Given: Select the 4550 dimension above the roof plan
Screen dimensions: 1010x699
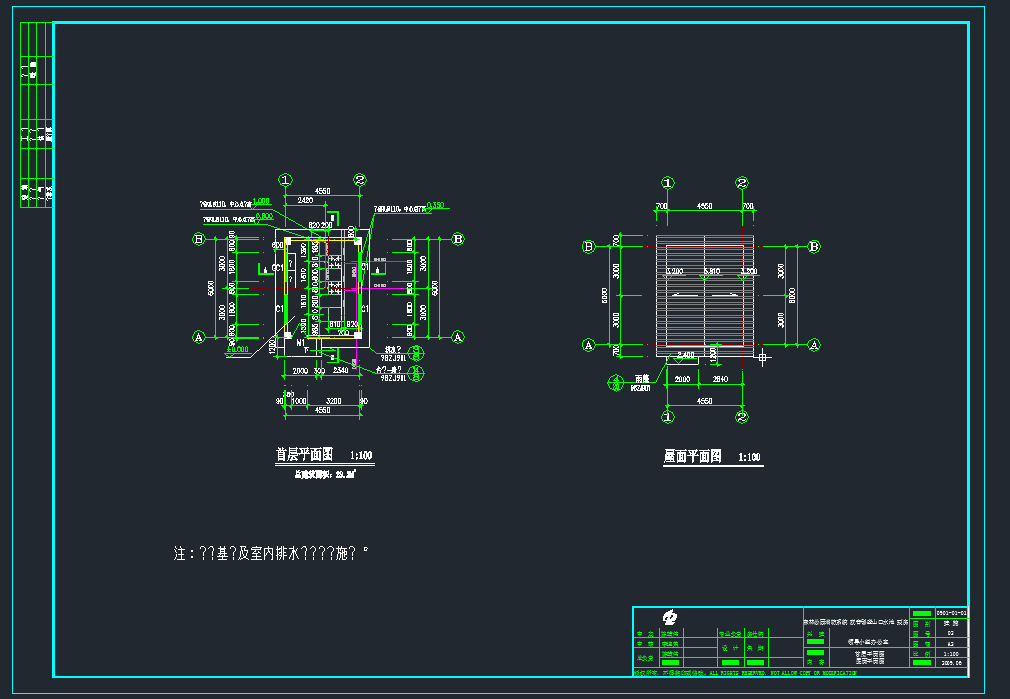Looking at the screenshot, I should click(x=704, y=206).
